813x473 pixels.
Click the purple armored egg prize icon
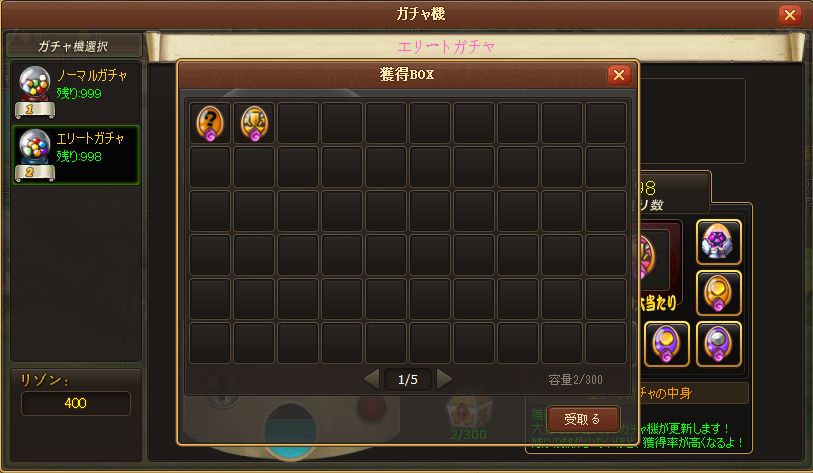[718, 242]
